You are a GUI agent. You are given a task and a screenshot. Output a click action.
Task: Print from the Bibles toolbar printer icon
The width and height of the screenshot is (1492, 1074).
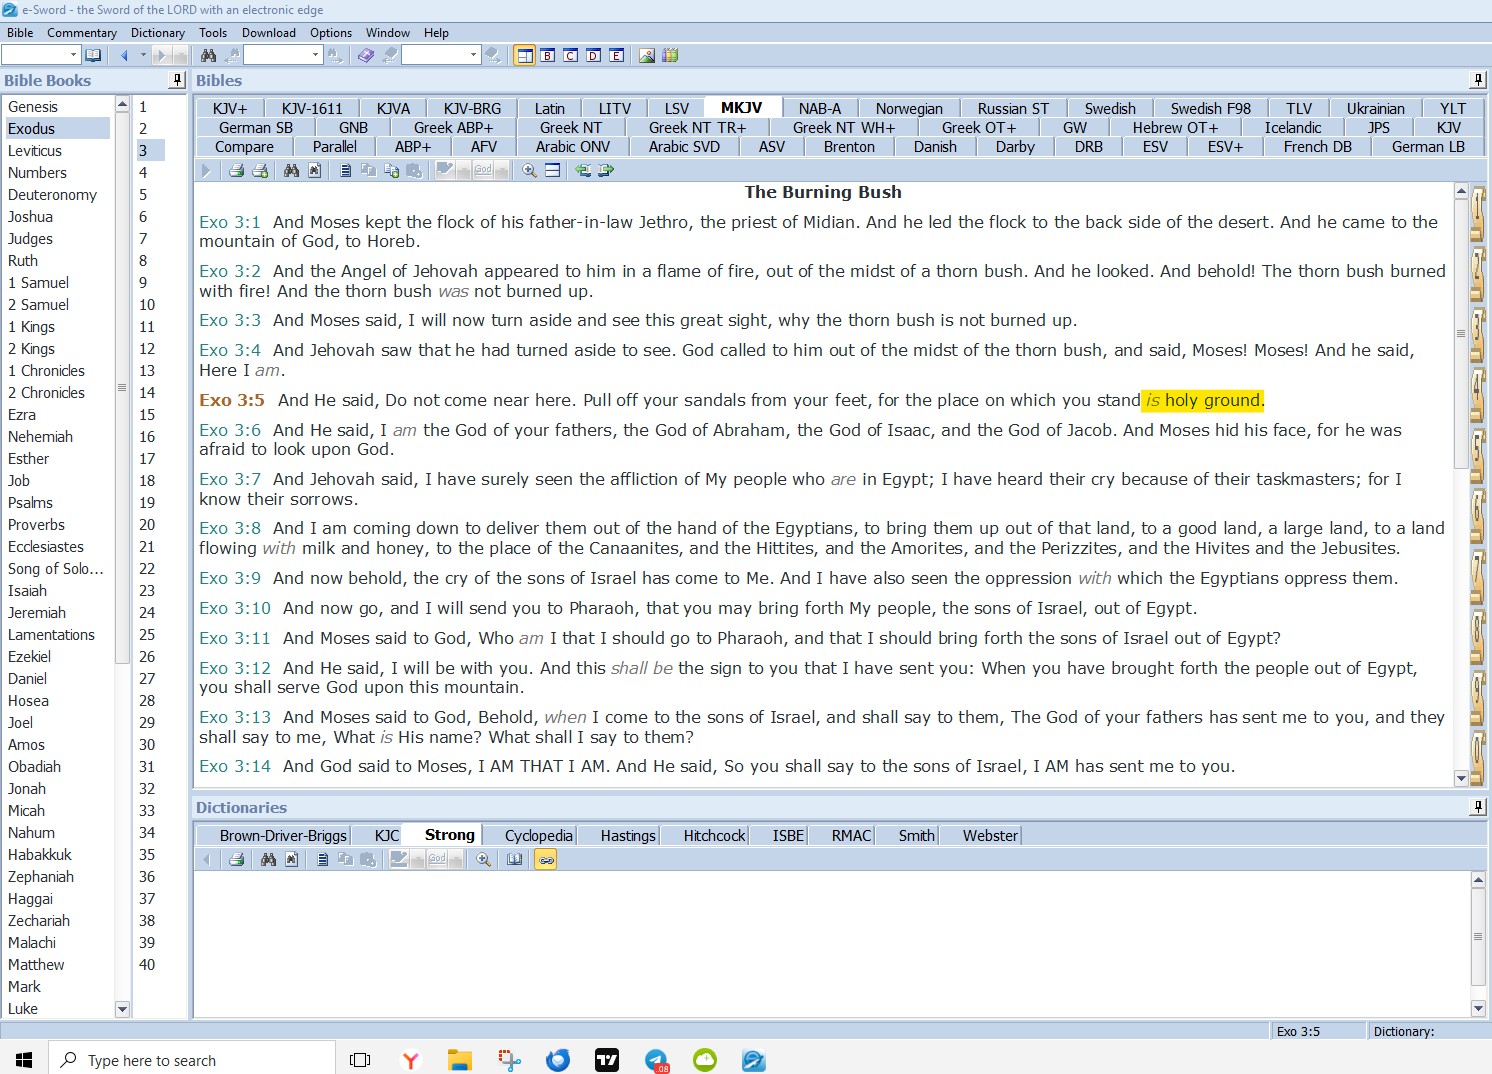point(236,171)
